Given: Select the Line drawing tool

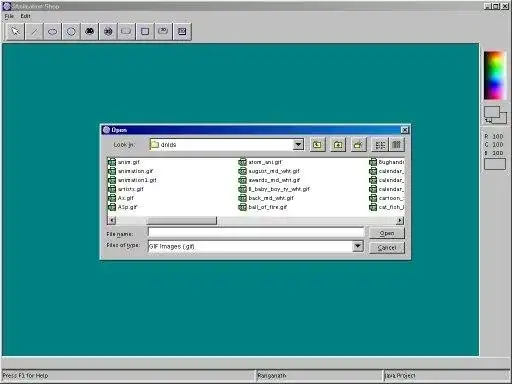Looking at the screenshot, I should point(34,32).
